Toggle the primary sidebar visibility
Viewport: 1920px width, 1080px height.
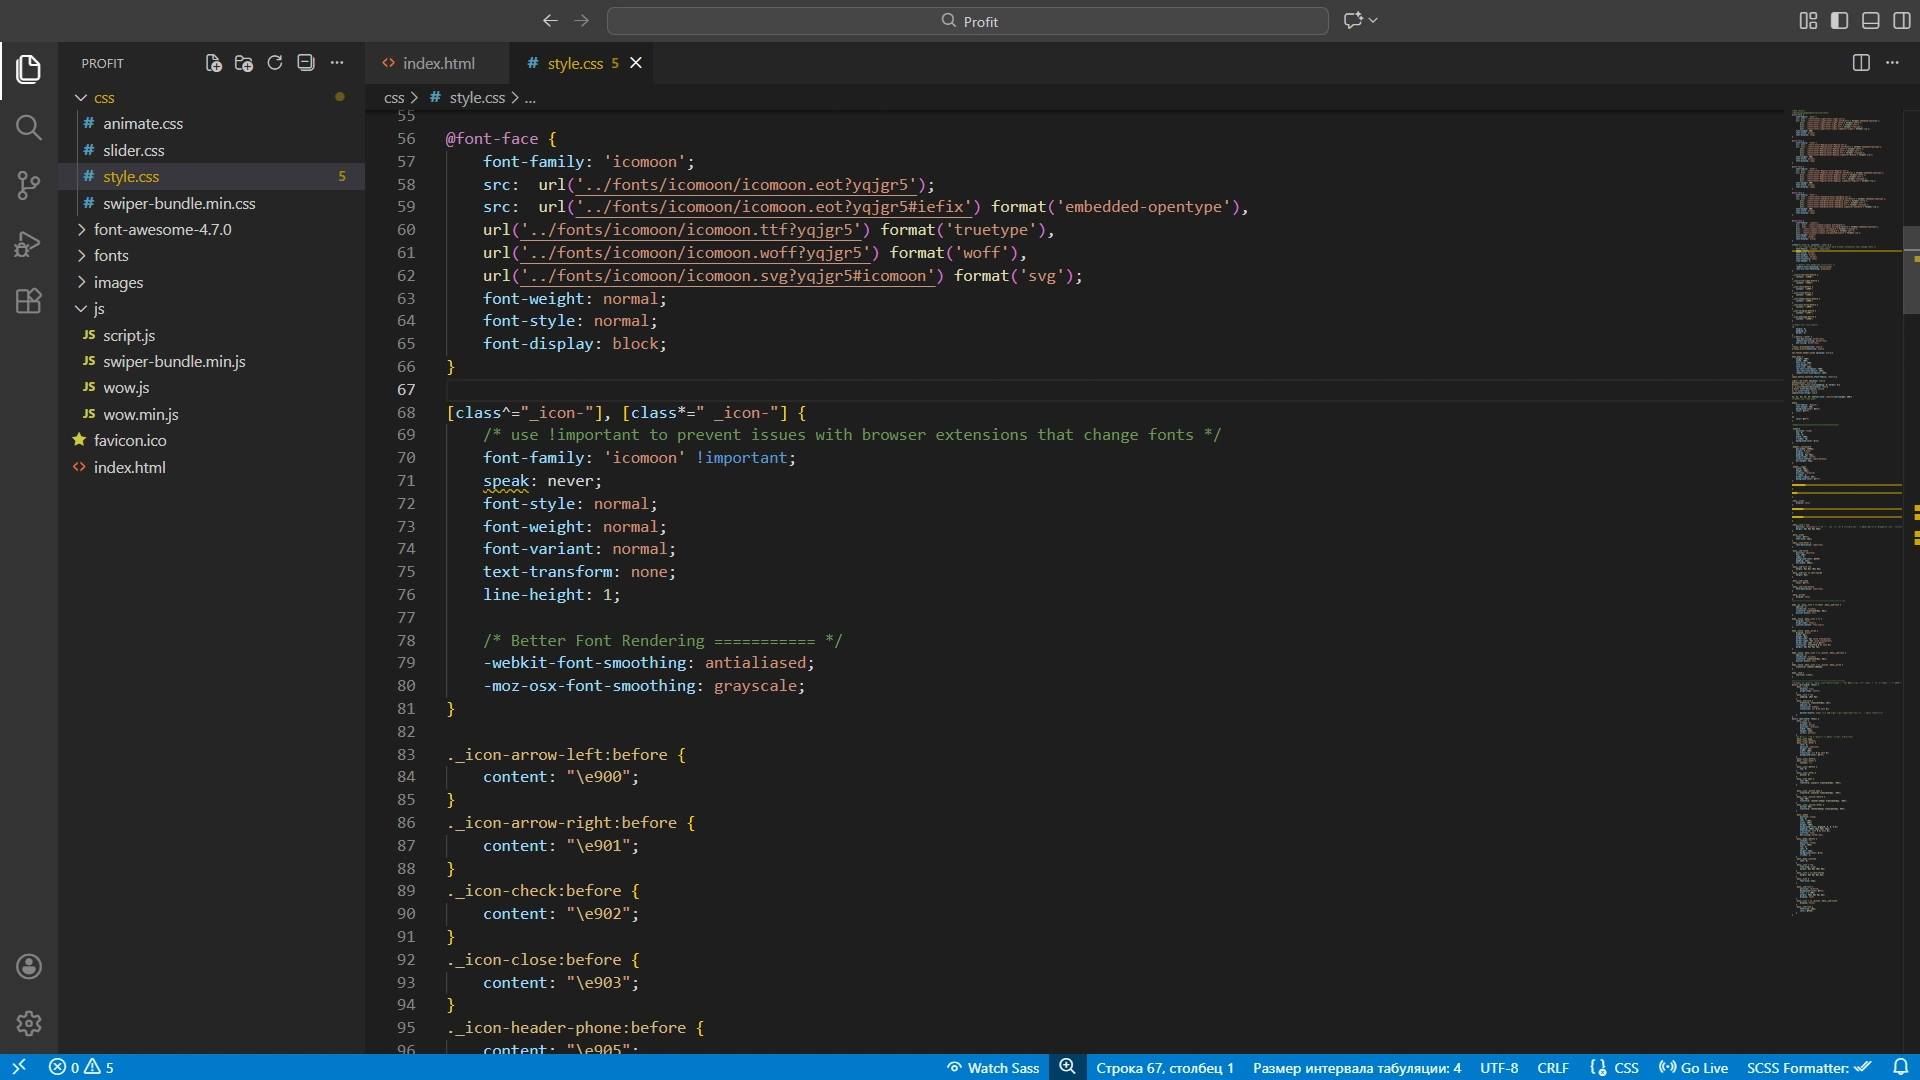pos(1839,21)
